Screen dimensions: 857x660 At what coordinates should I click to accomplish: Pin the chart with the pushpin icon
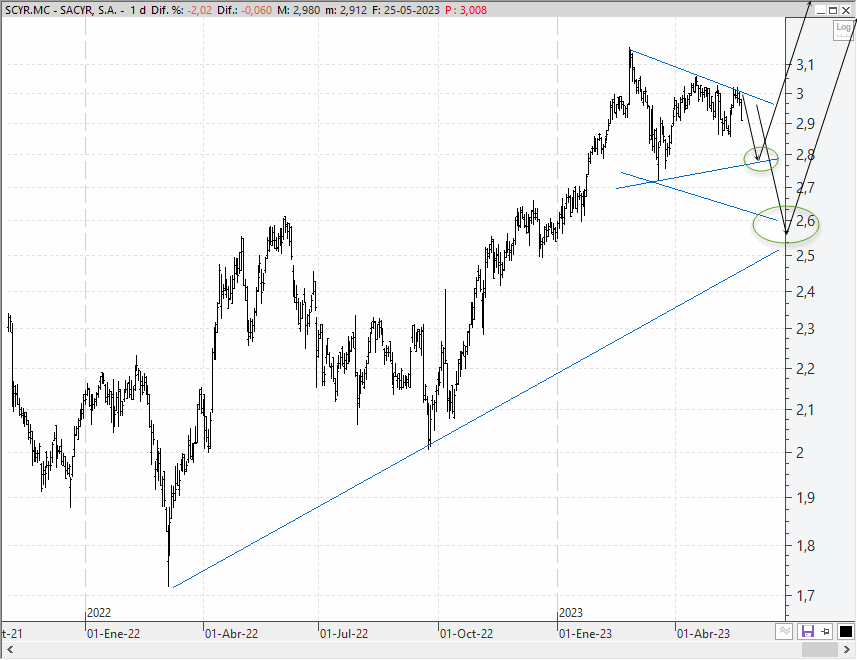825,632
